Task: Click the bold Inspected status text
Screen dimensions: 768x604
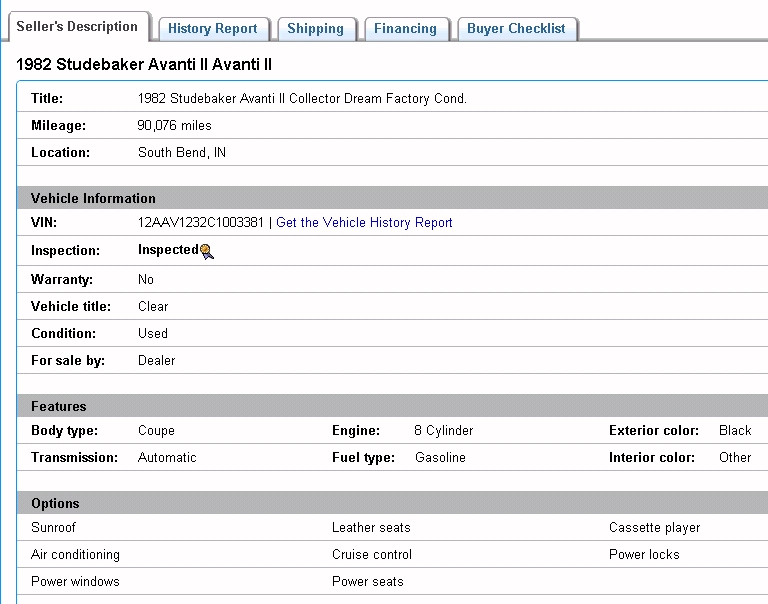Action: click(168, 251)
